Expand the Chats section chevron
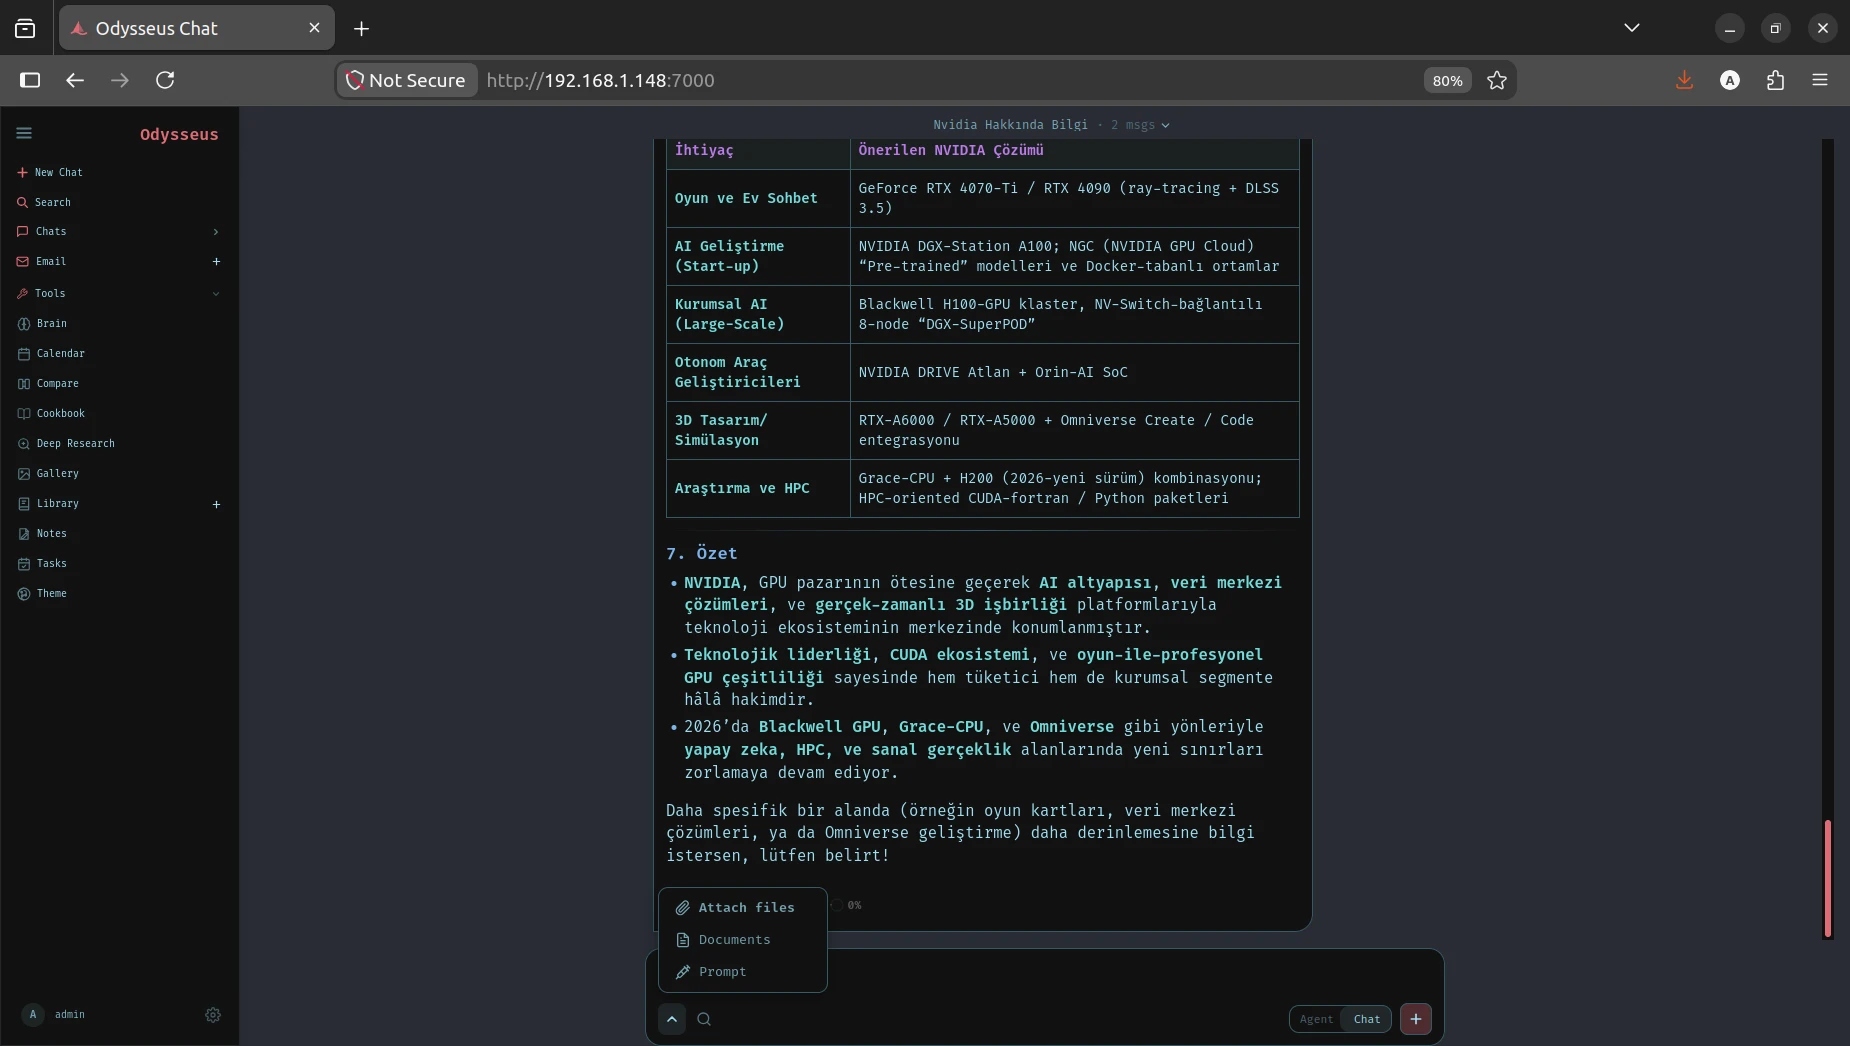This screenshot has height=1046, width=1850. coord(215,232)
